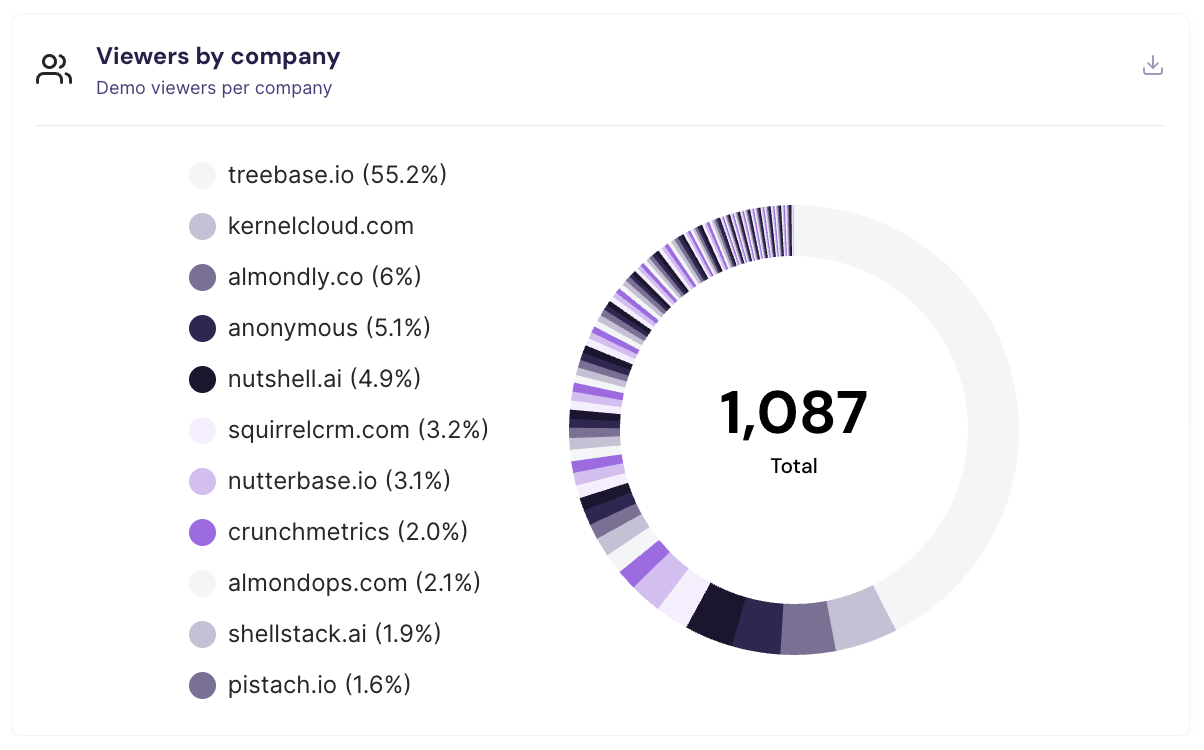Click the download export icon
The width and height of the screenshot is (1204, 750).
pyautogui.click(x=1152, y=64)
